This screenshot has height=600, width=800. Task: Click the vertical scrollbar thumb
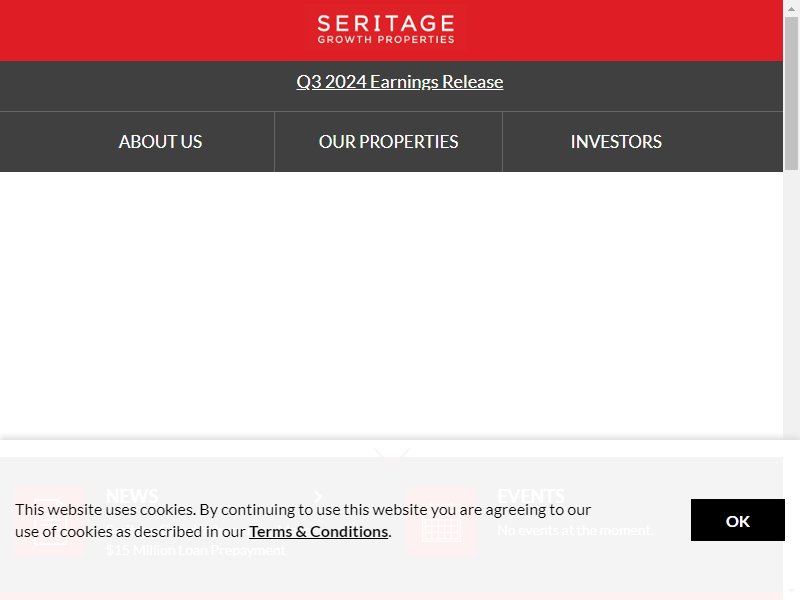pos(791,93)
